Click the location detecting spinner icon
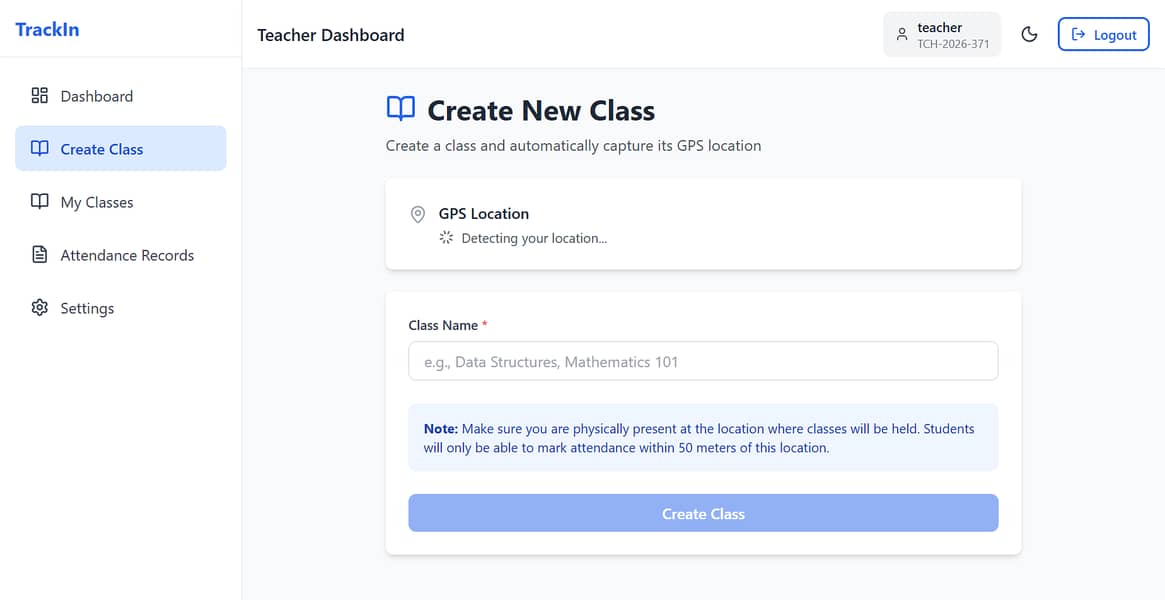The image size is (1165, 600). coord(446,238)
